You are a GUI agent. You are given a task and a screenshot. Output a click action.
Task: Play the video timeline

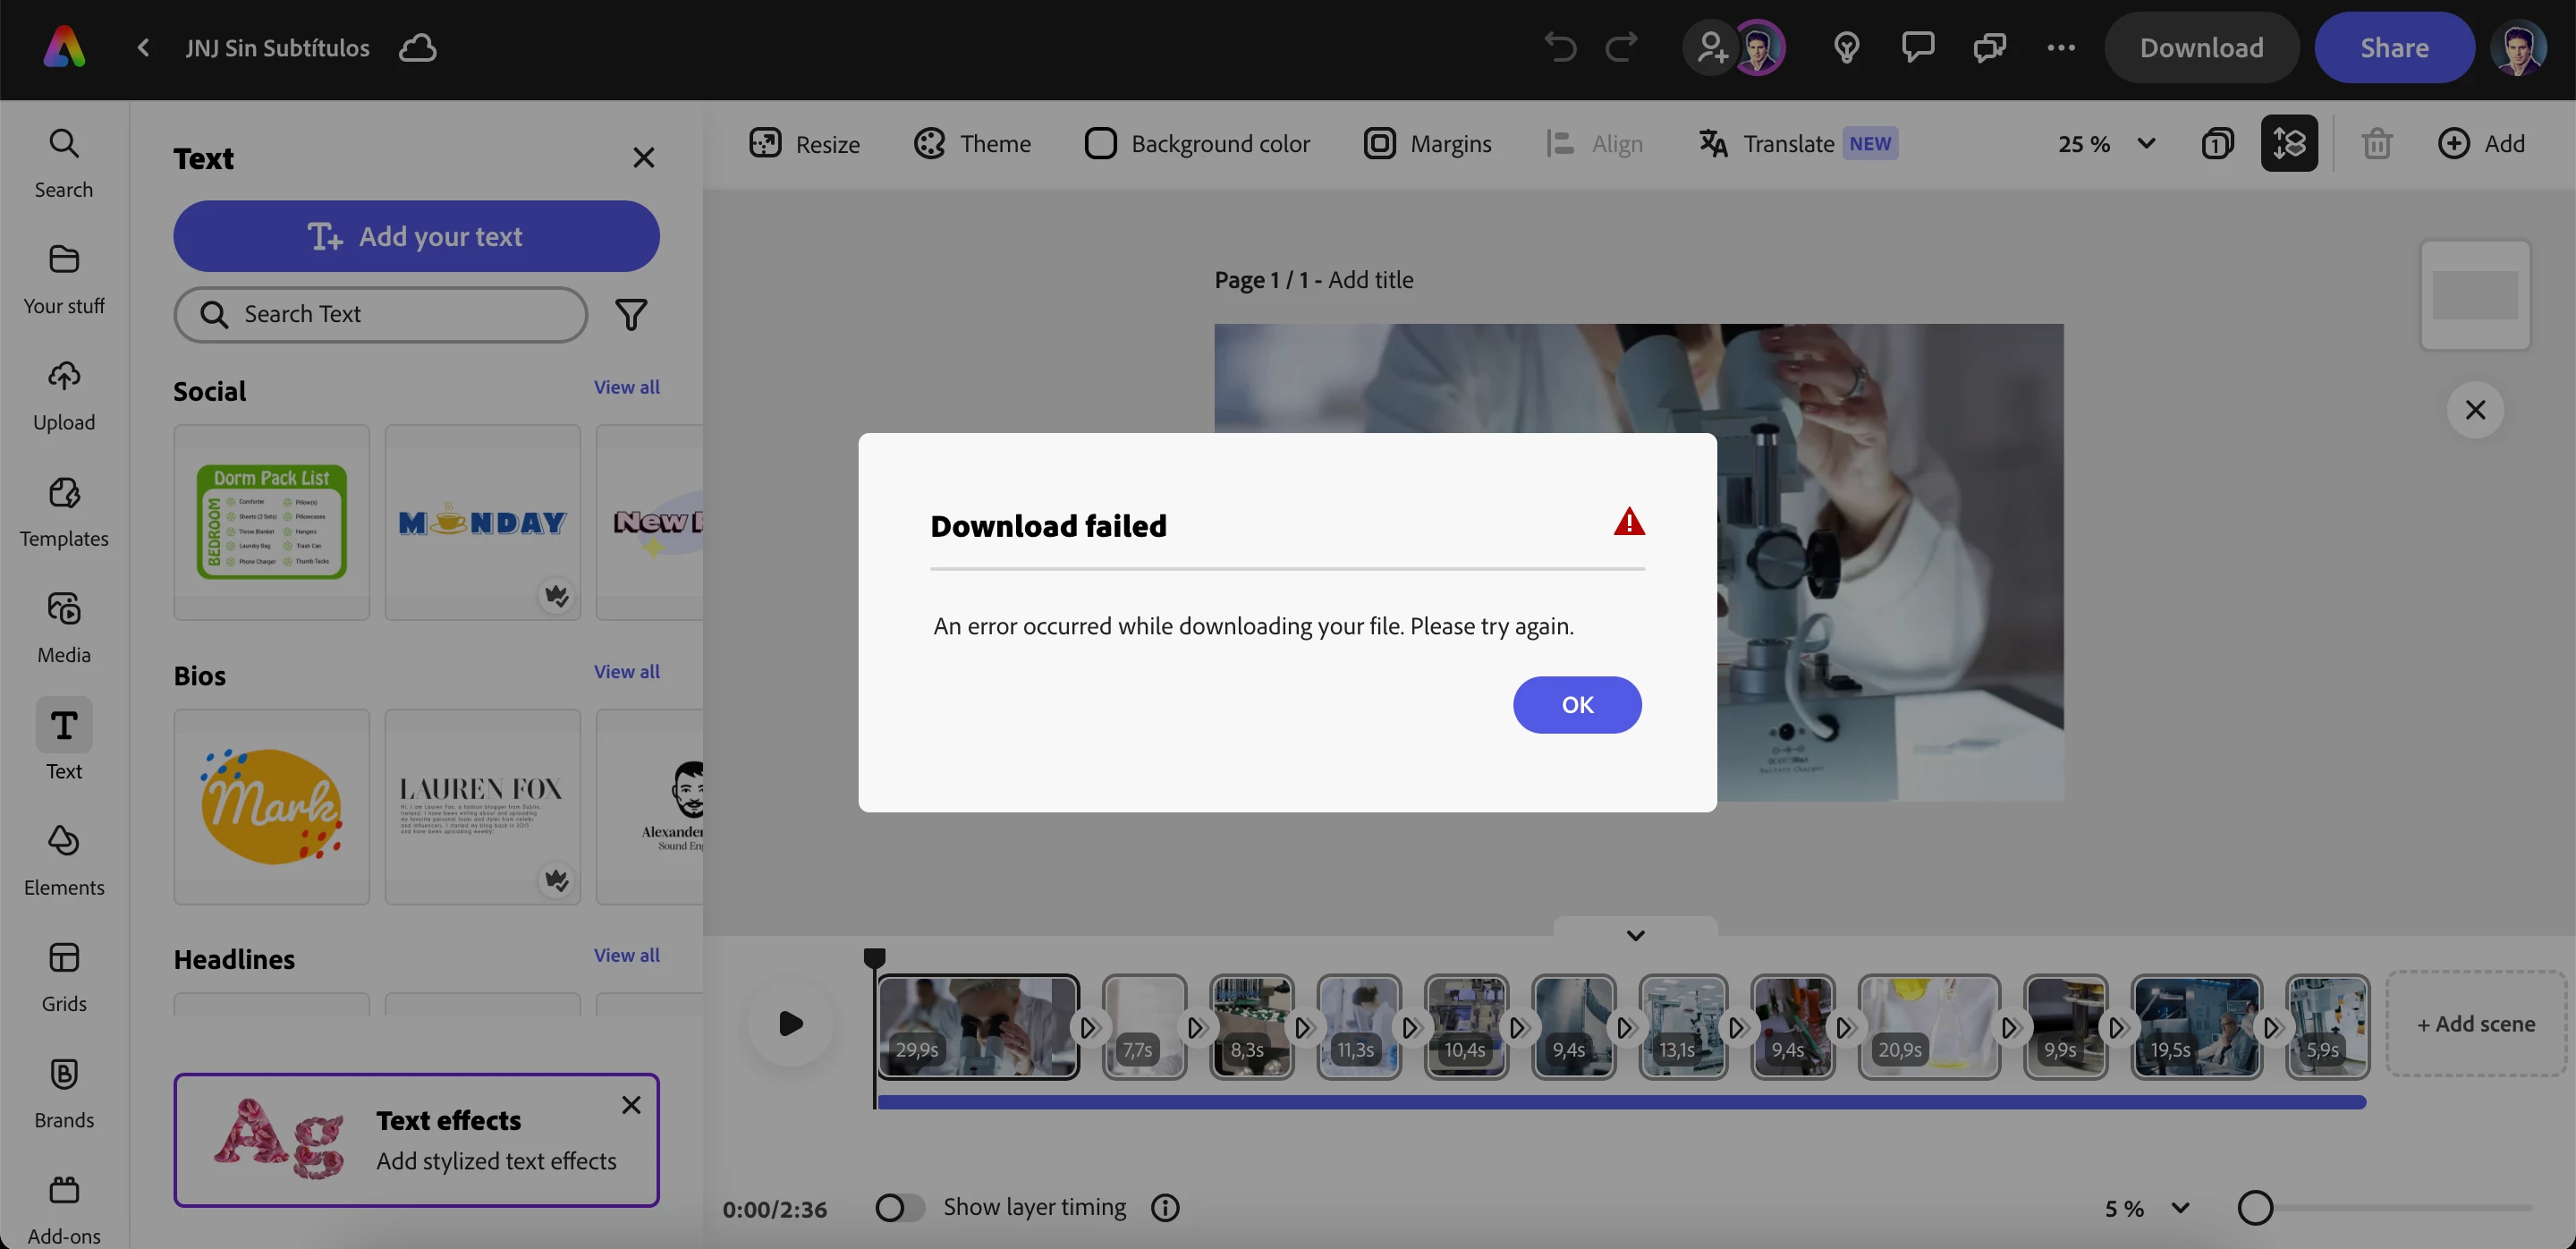coord(790,1024)
